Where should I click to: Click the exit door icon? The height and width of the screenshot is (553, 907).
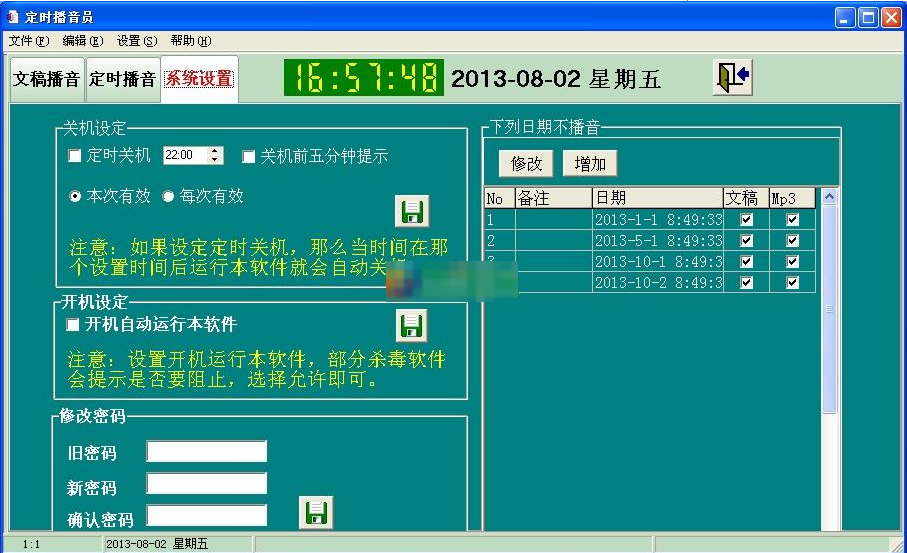click(732, 78)
